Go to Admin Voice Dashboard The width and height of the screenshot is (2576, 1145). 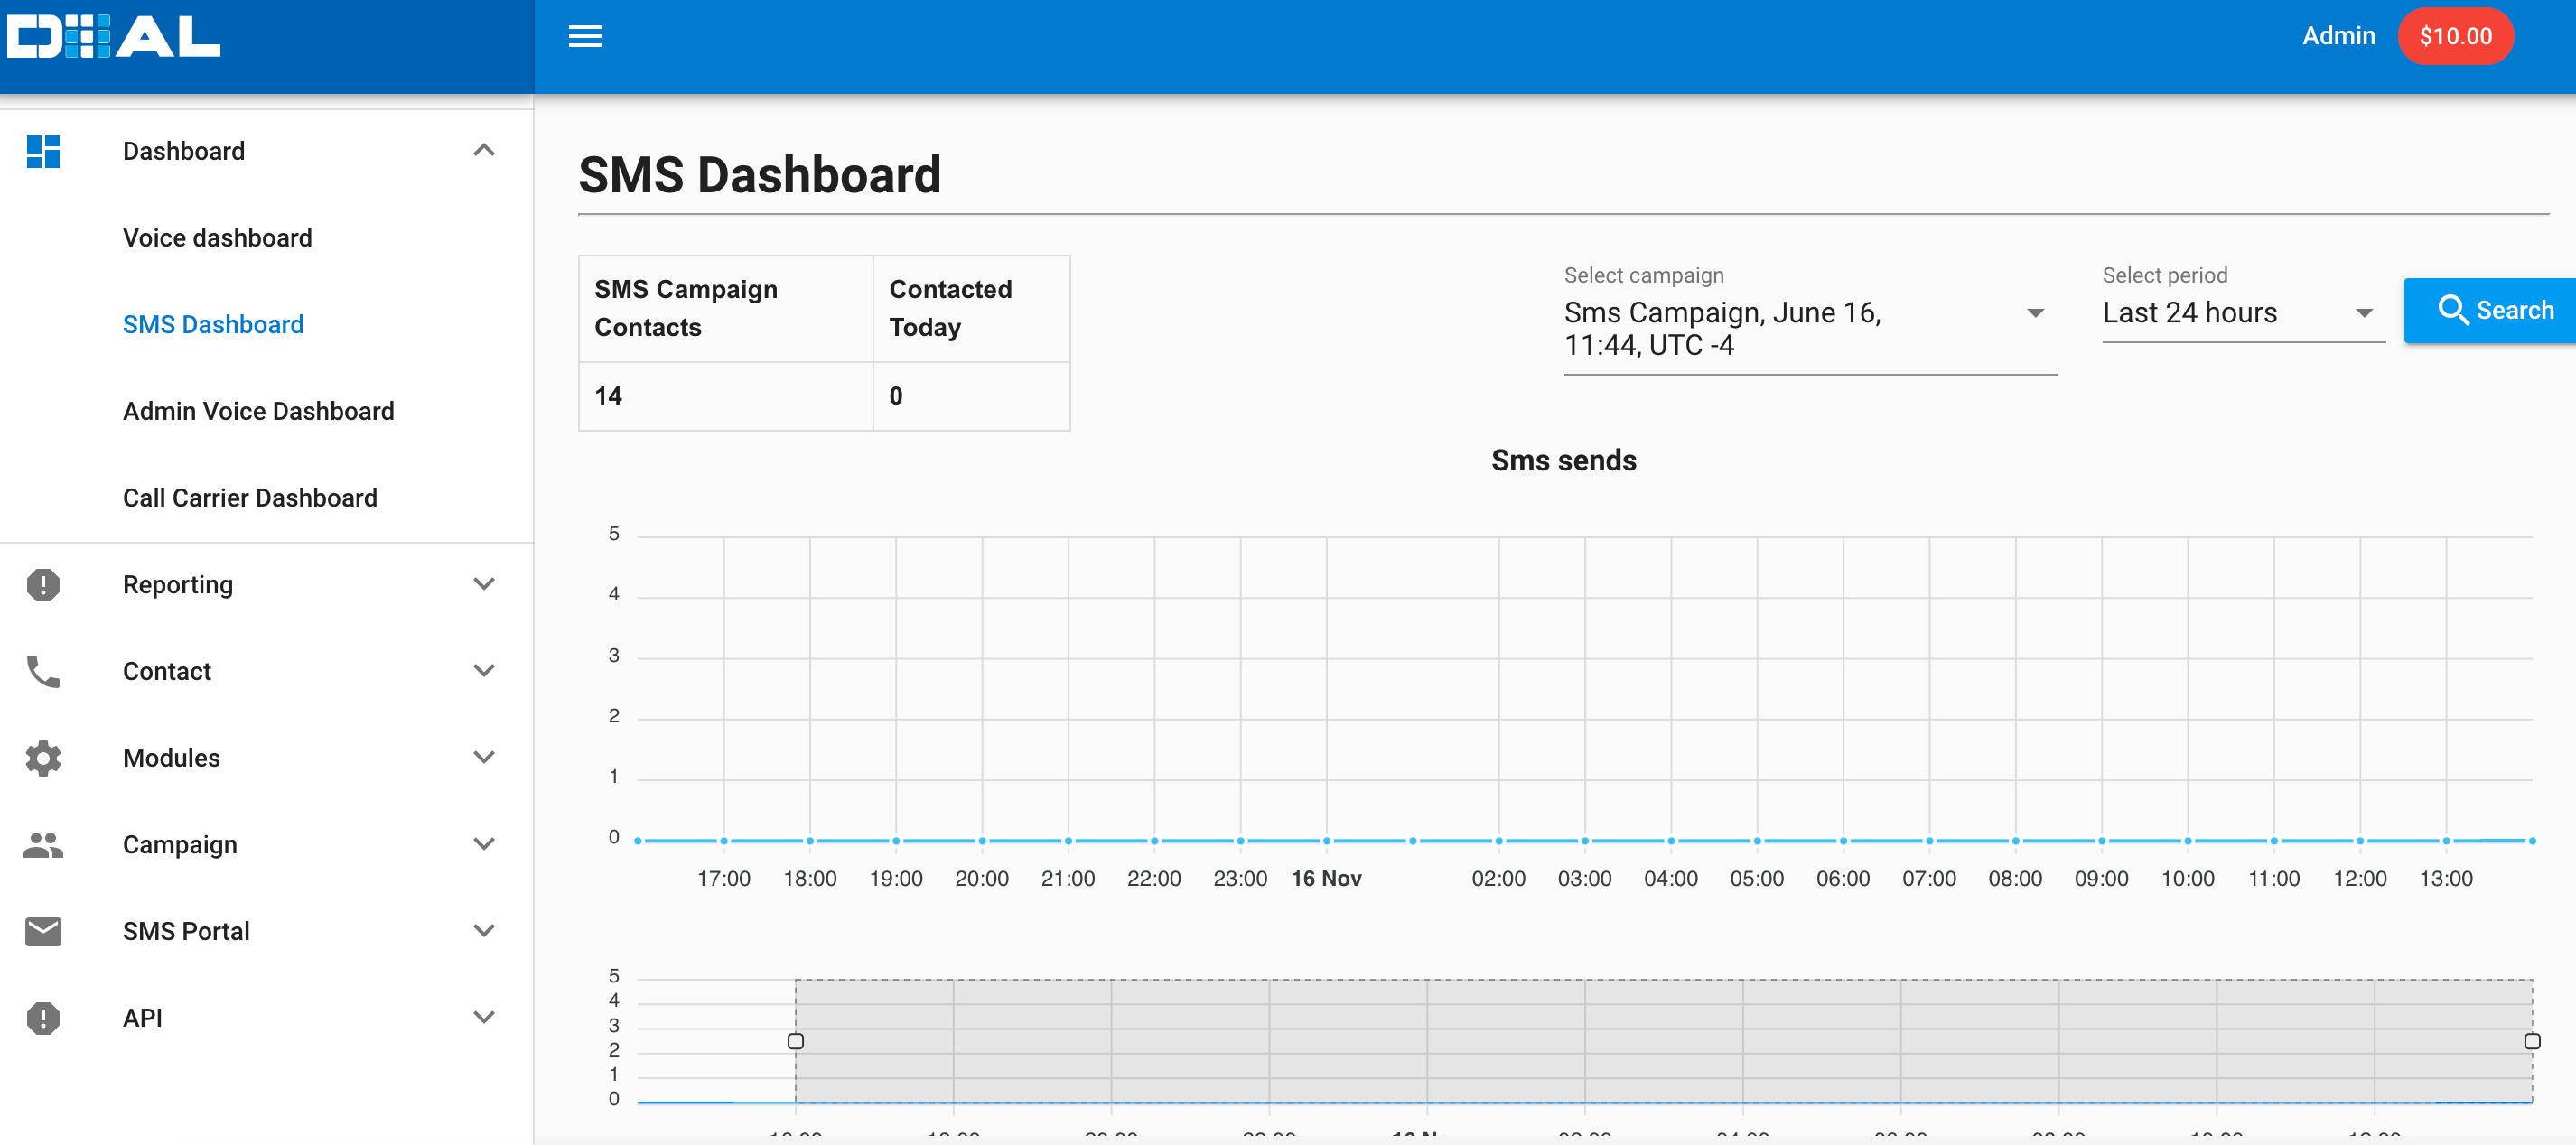pyautogui.click(x=258, y=411)
